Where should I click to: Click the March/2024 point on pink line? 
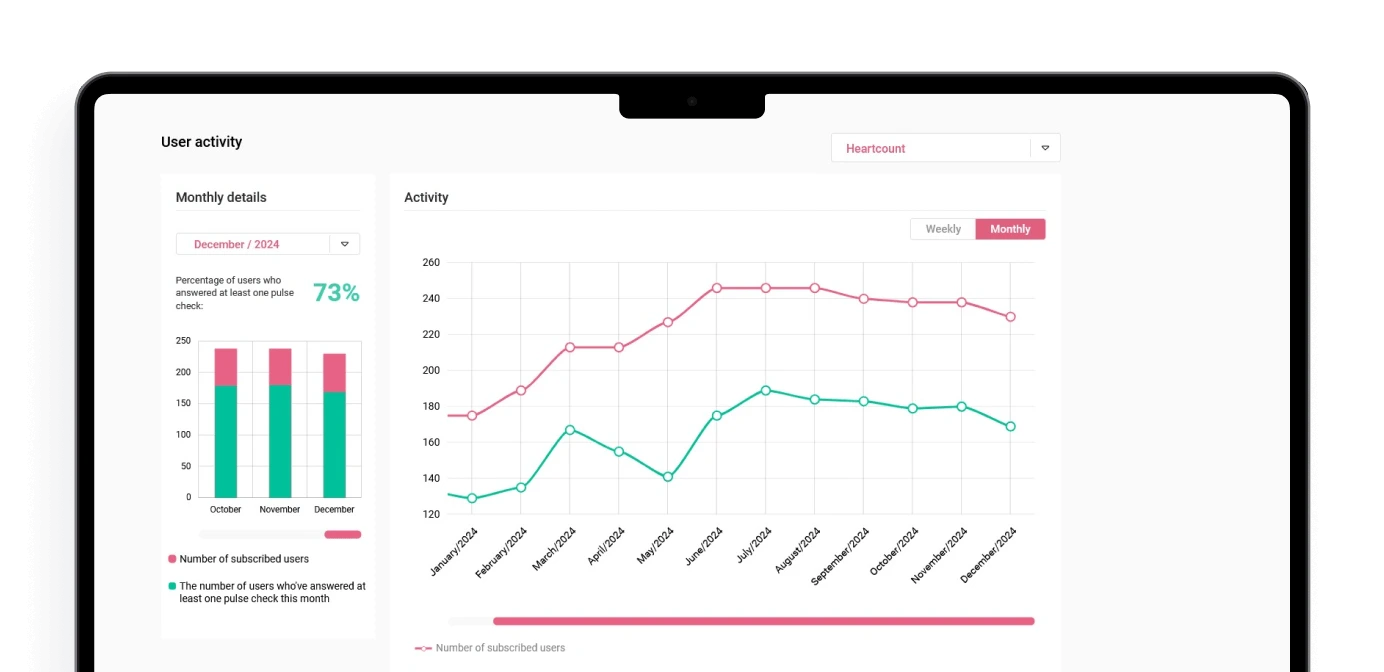click(568, 346)
